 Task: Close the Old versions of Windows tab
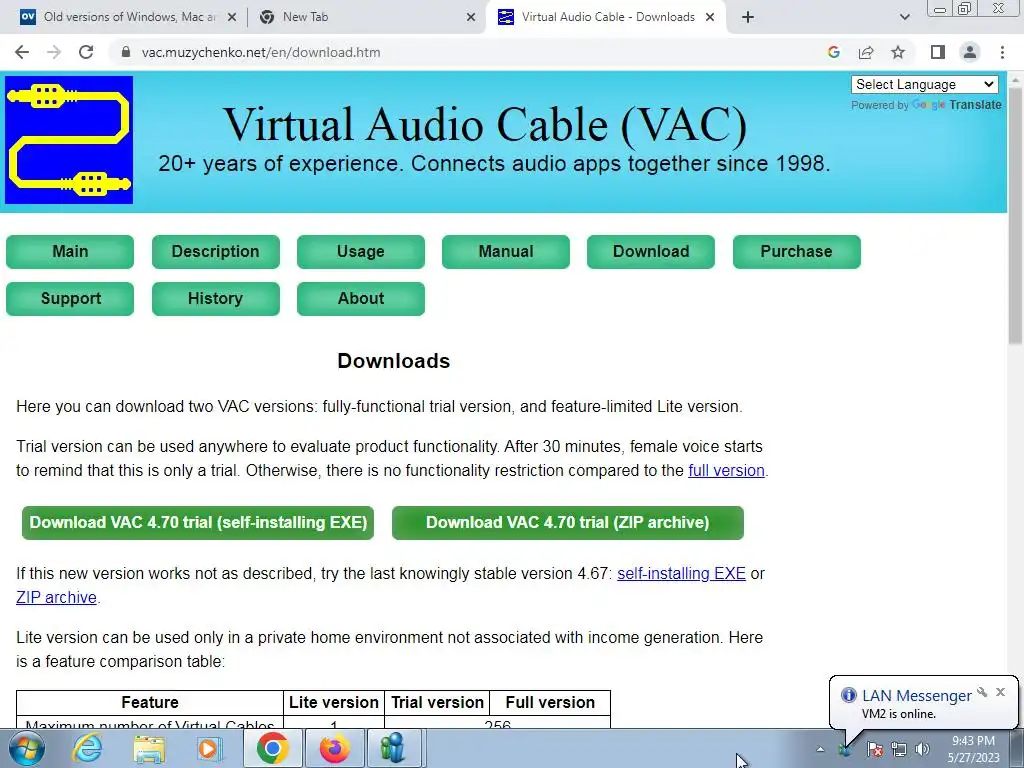pyautogui.click(x=231, y=17)
